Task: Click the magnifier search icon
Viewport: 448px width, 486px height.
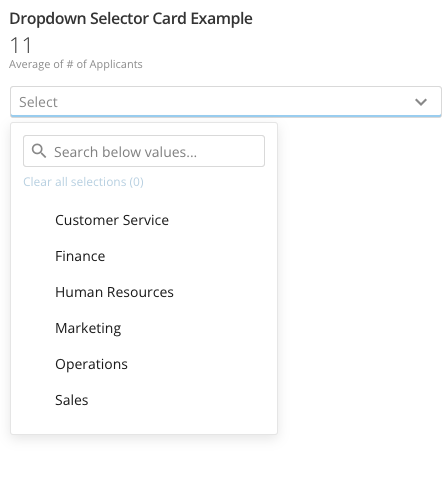Action: [39, 151]
